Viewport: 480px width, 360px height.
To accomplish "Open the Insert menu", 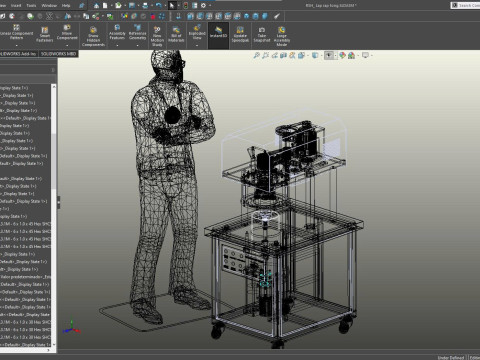I will point(16,5).
